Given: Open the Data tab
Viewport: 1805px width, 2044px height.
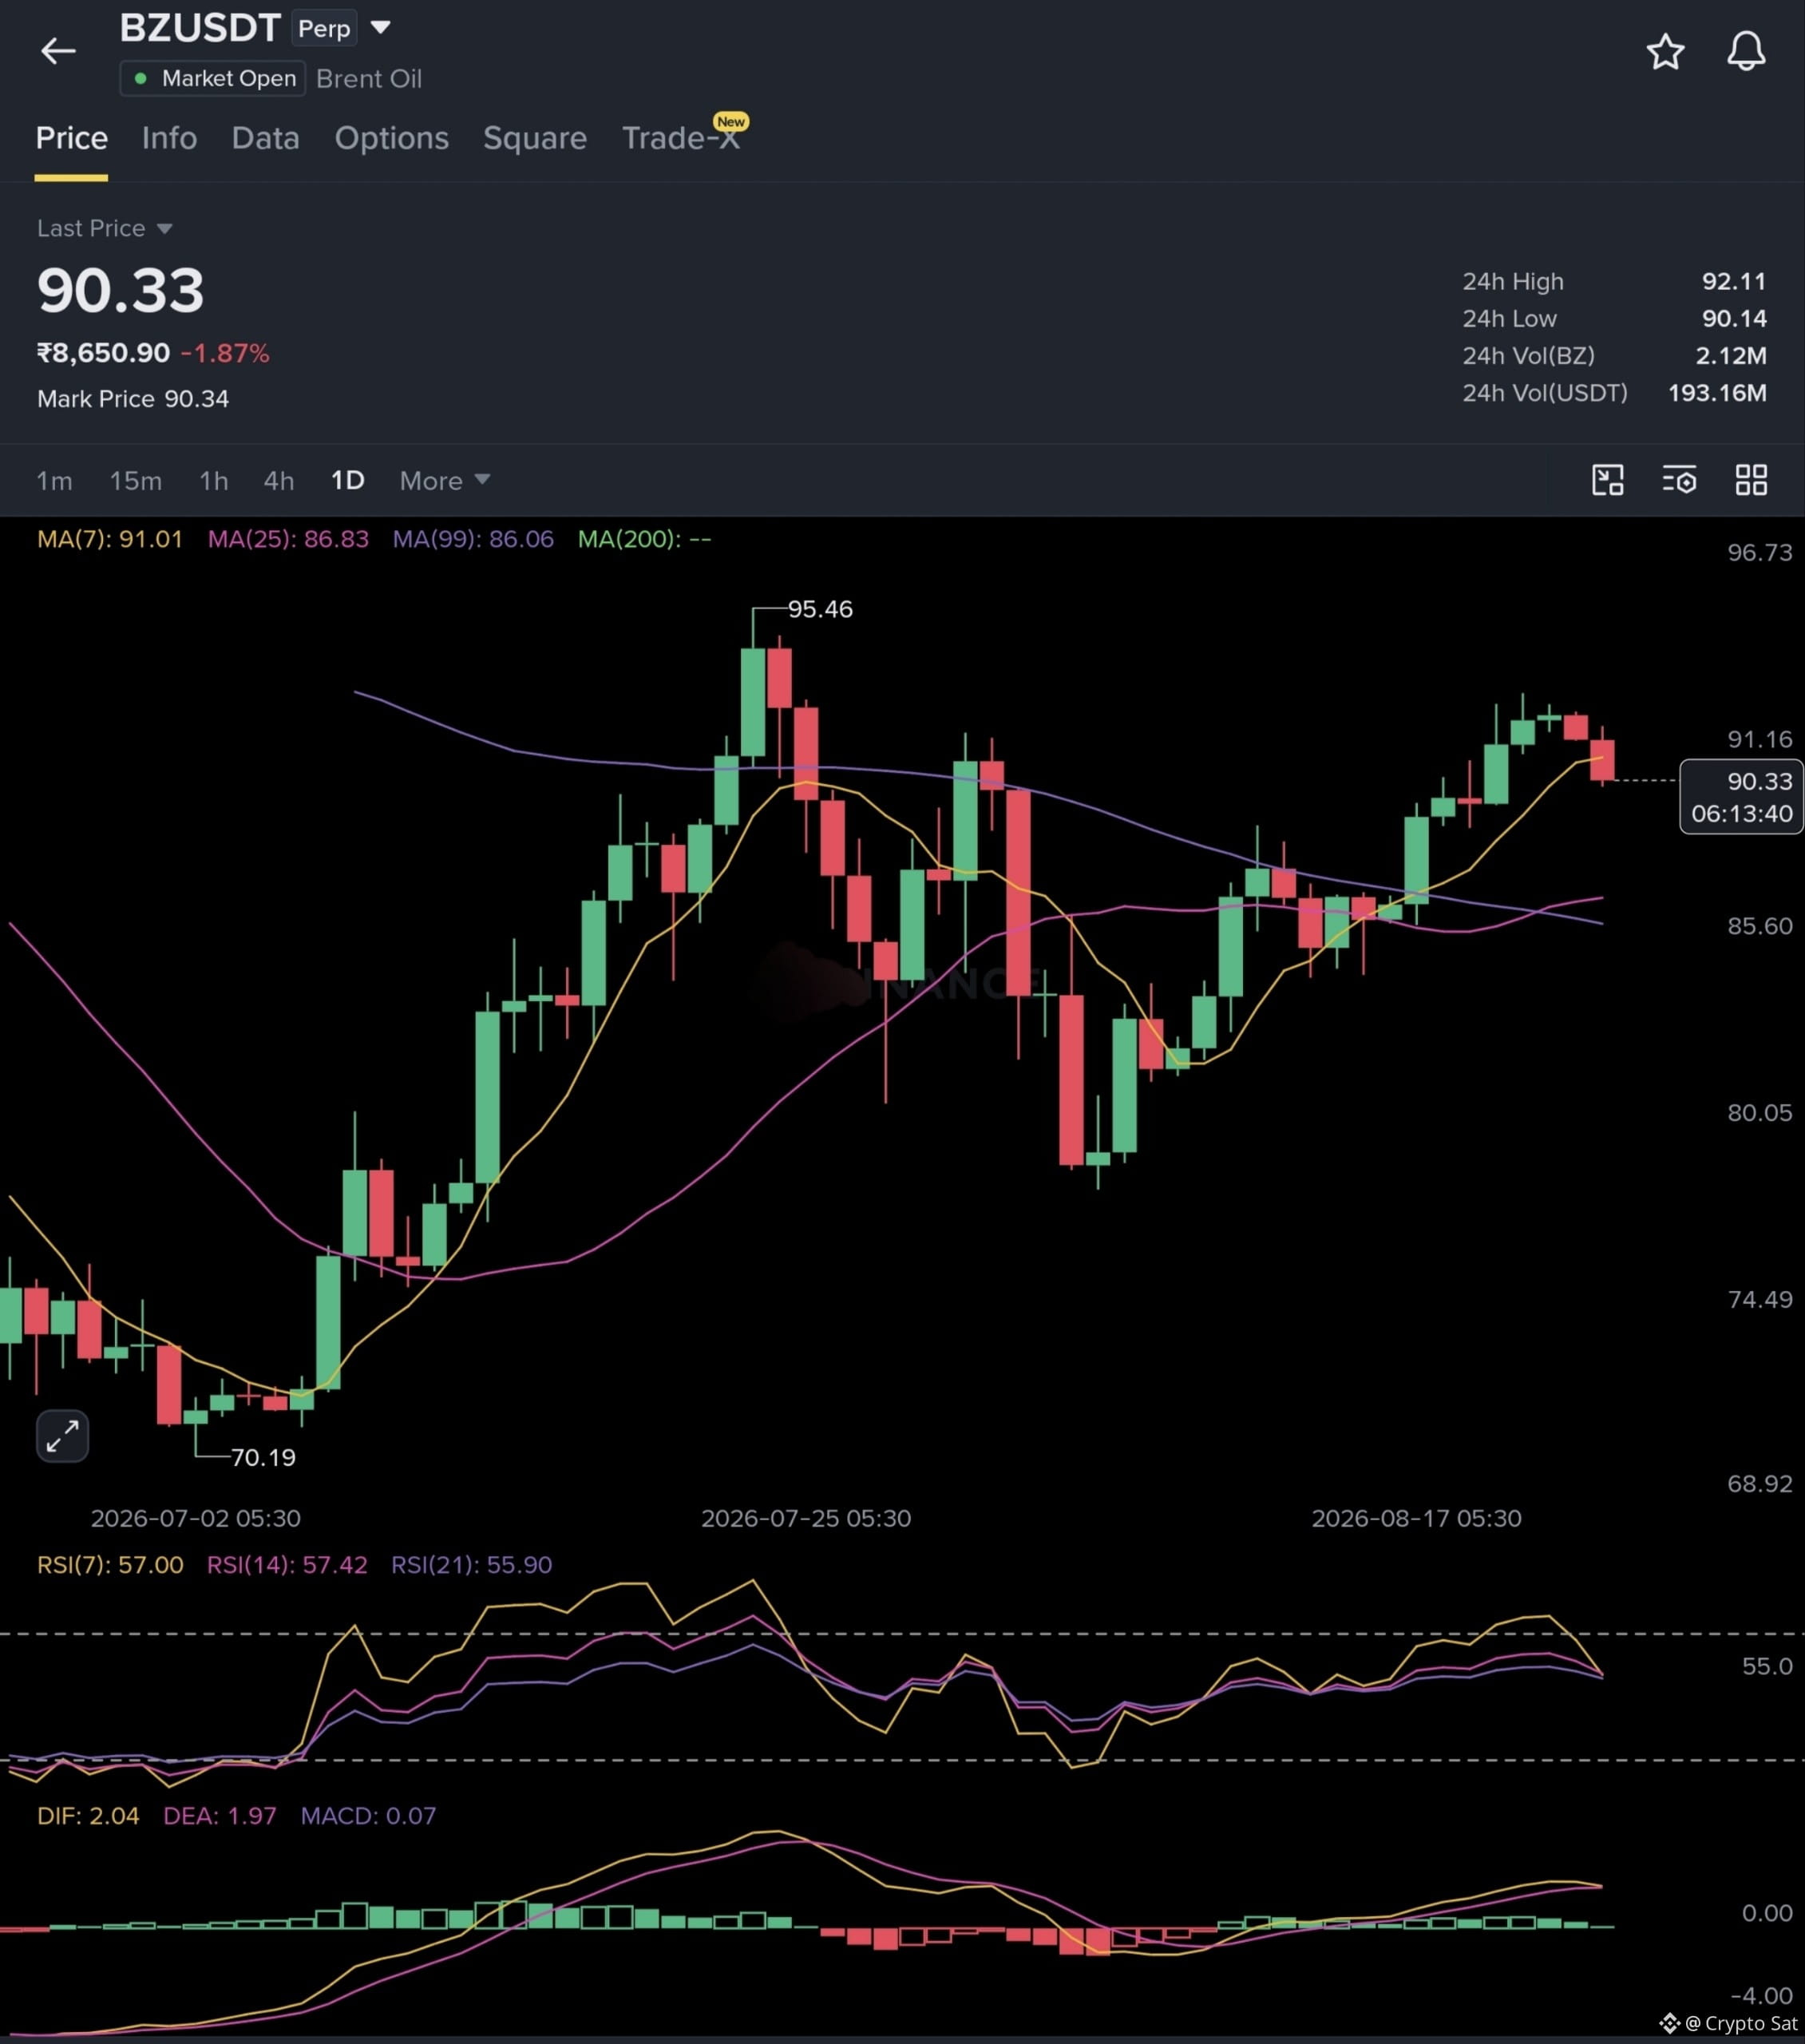Looking at the screenshot, I should coord(265,138).
